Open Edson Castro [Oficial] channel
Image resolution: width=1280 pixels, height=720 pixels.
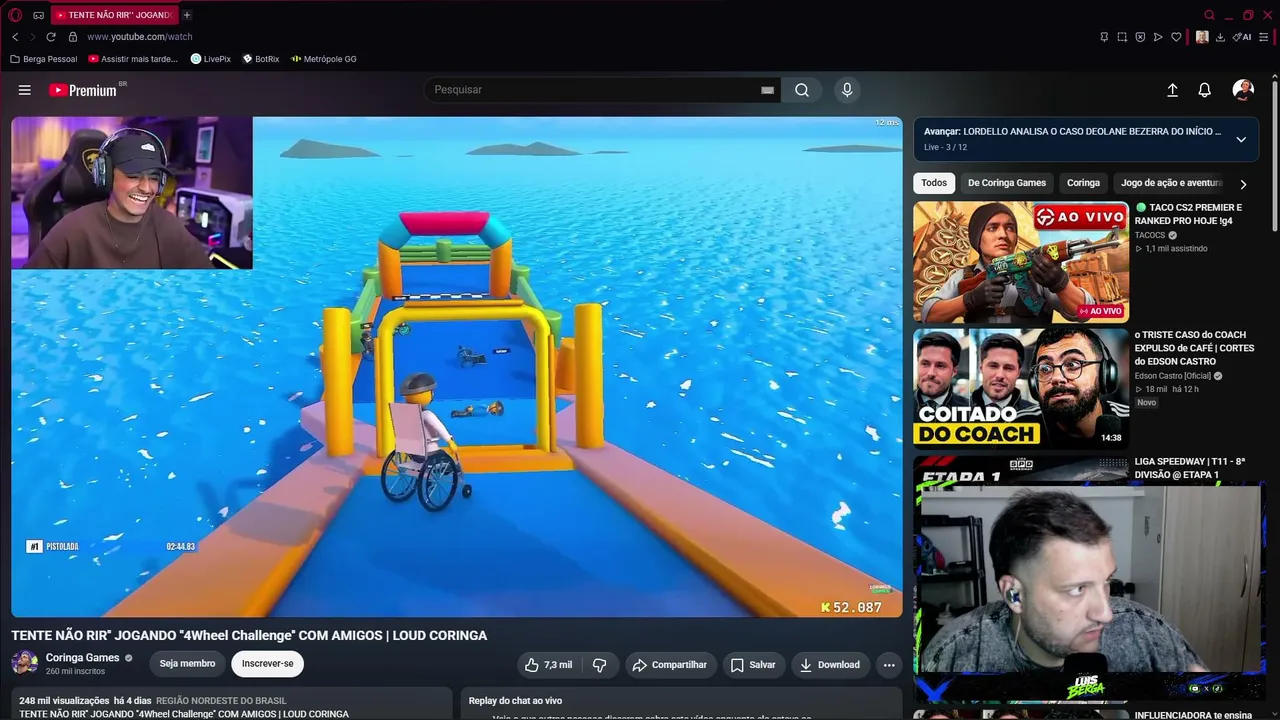(1173, 376)
